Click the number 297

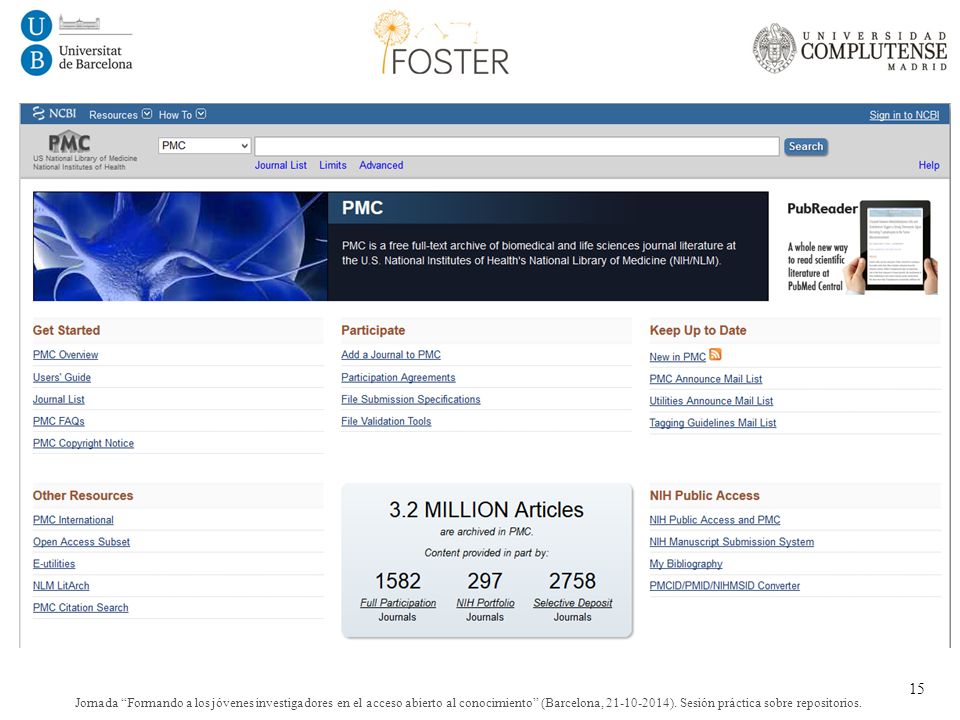485,580
